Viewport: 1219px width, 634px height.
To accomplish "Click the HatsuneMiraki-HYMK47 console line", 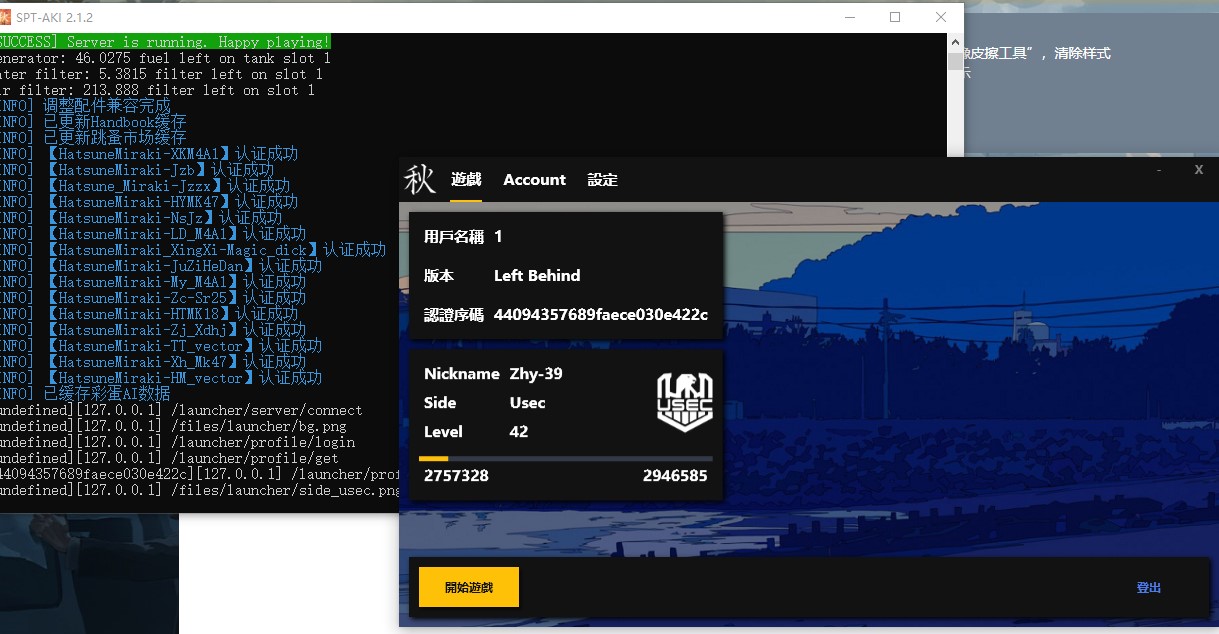I will click(149, 202).
